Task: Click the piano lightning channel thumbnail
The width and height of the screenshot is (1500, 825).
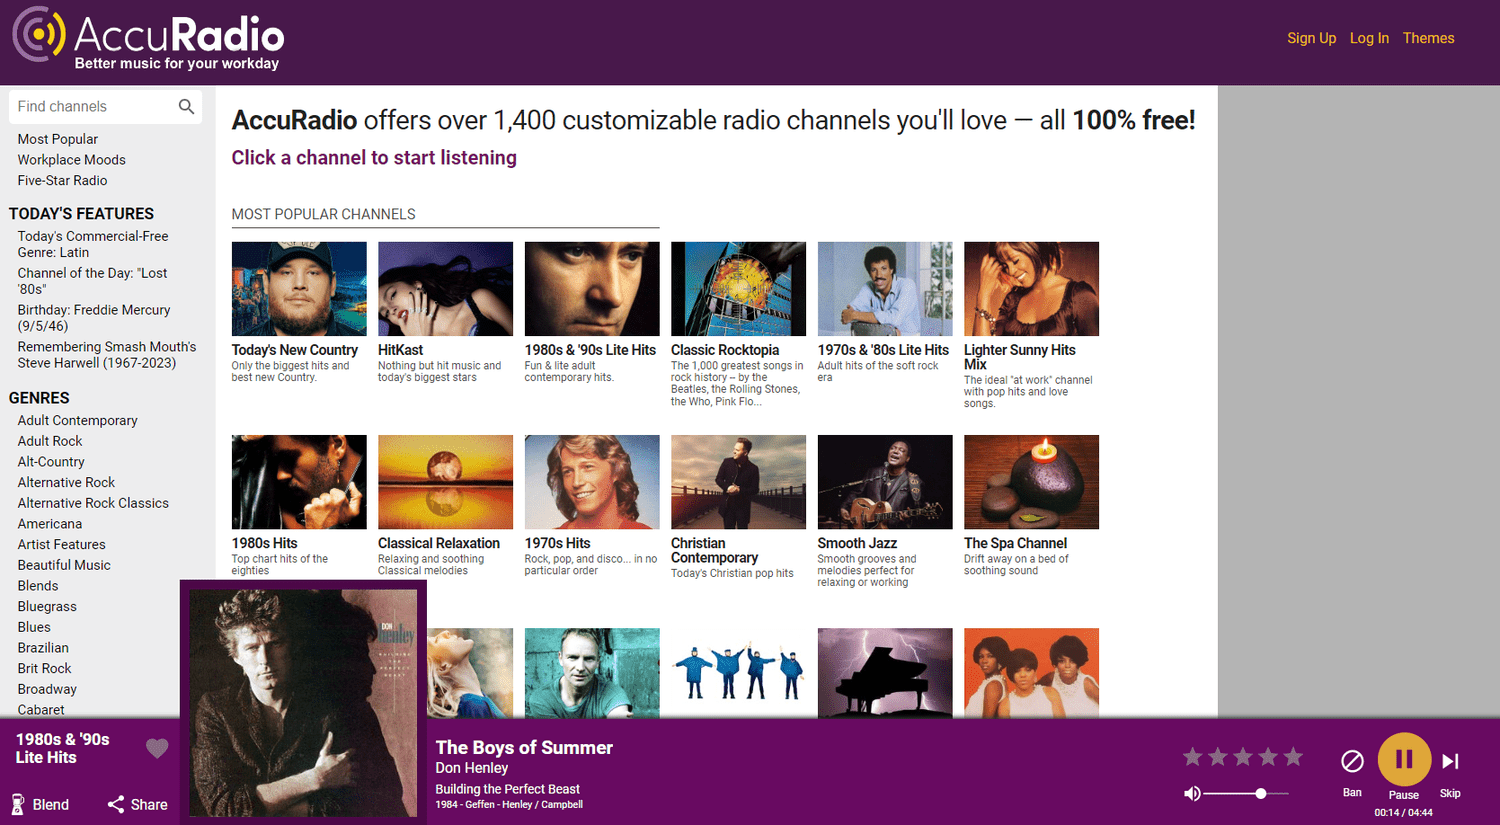Action: pyautogui.click(x=885, y=672)
